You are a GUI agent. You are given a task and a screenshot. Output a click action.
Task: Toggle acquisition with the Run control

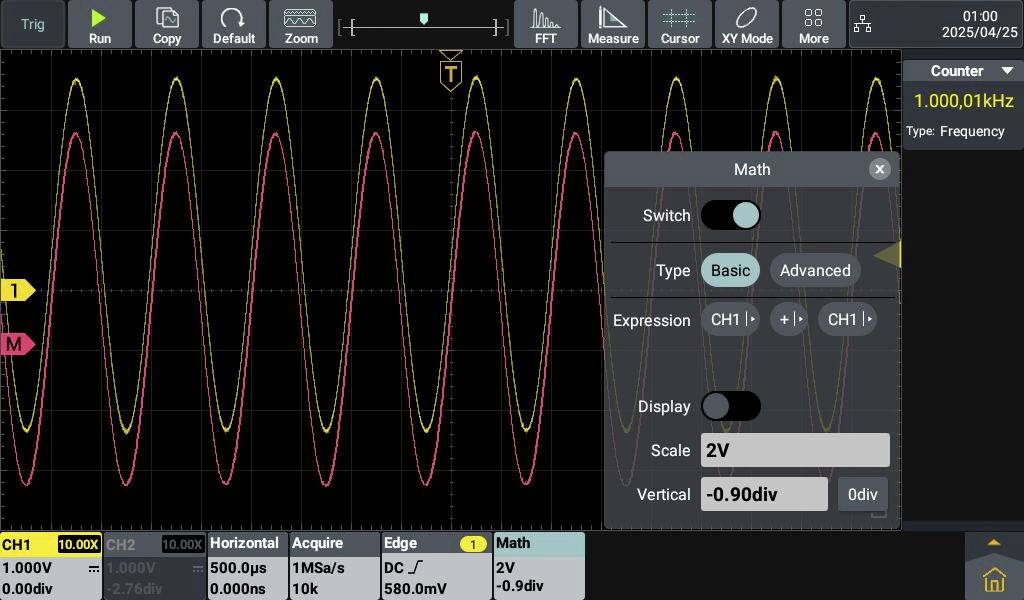tap(100, 24)
